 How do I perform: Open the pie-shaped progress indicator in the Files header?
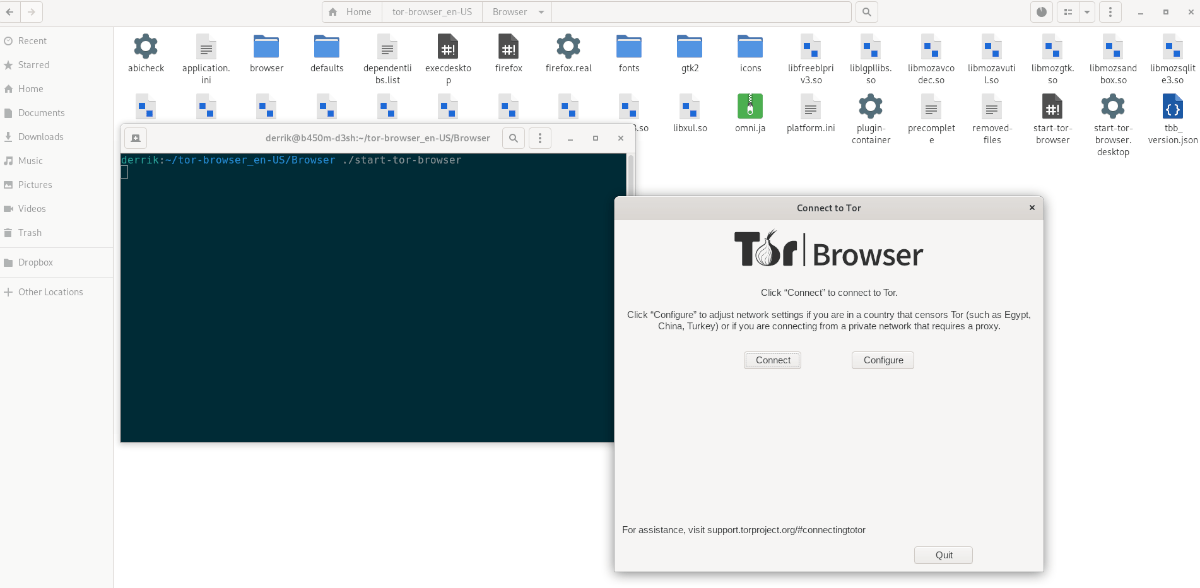point(1042,12)
